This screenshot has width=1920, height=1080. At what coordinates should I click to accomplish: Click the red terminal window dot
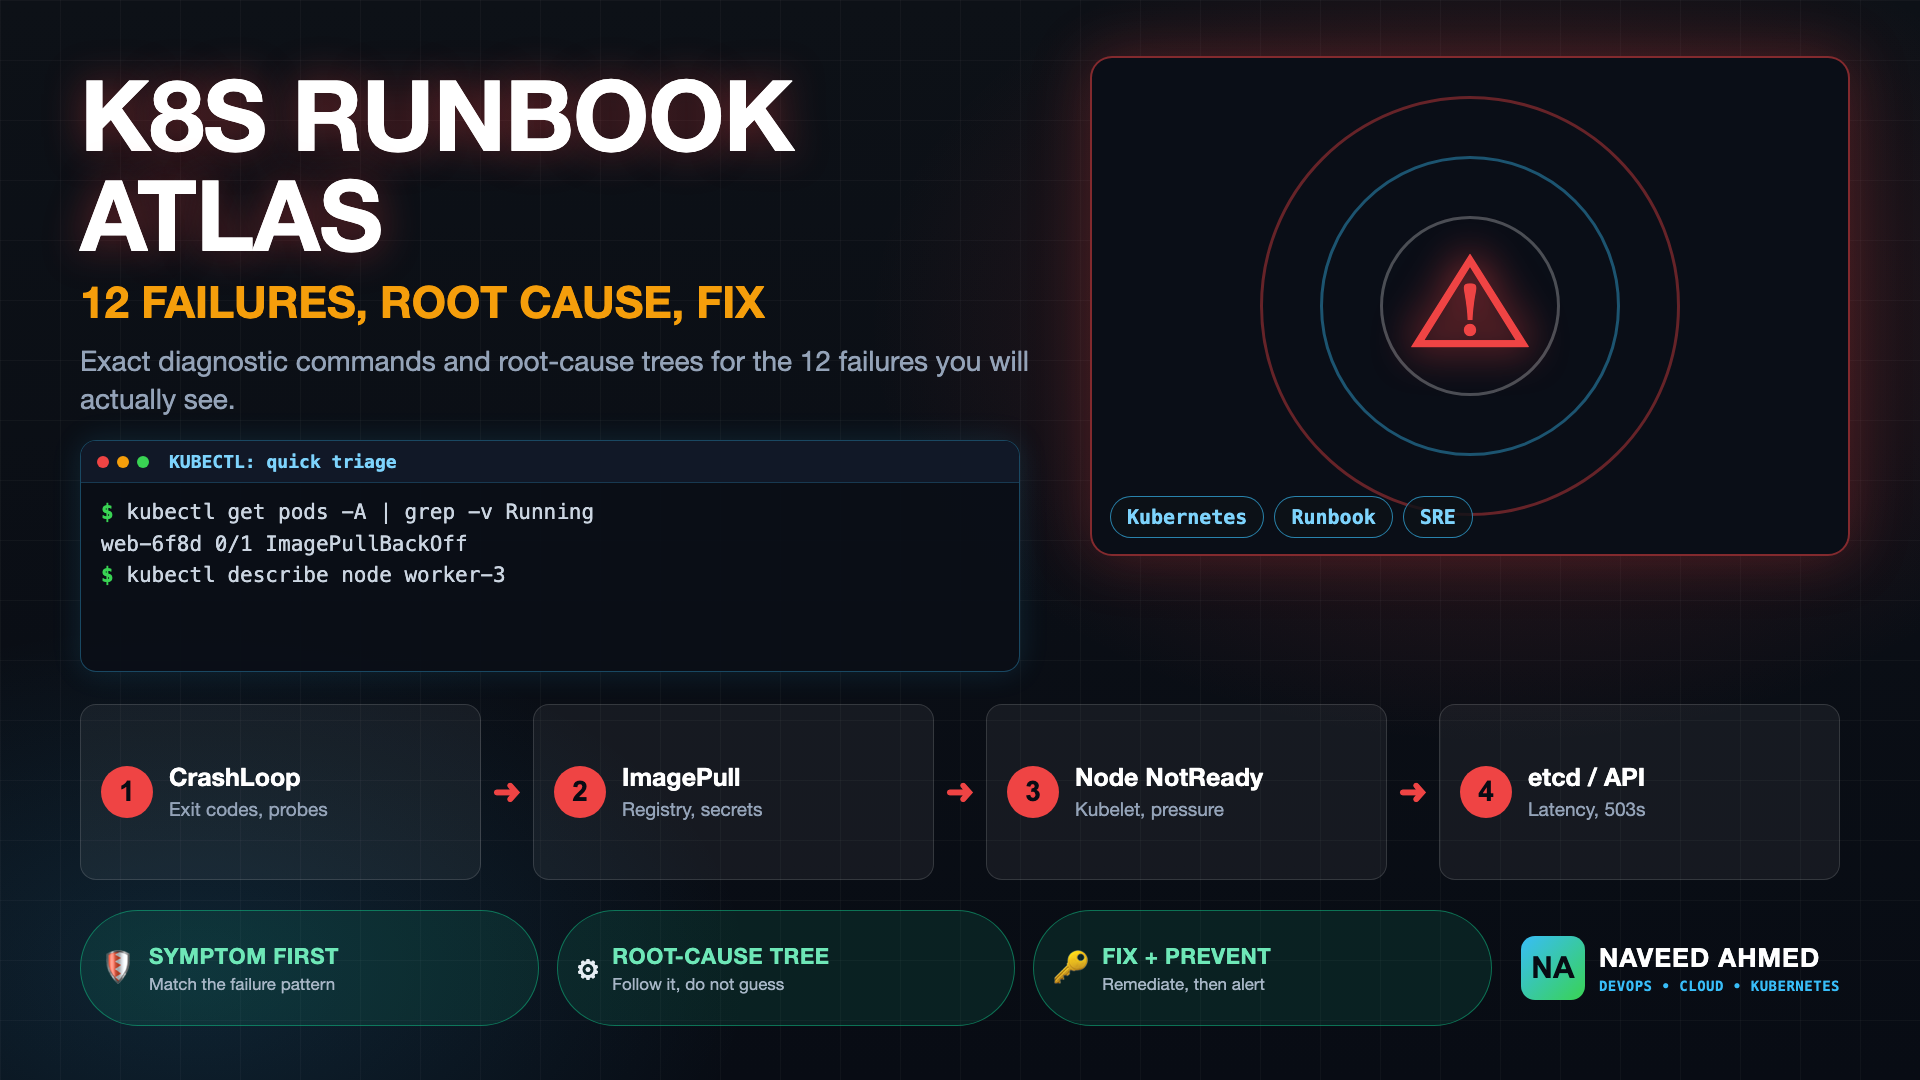point(103,462)
